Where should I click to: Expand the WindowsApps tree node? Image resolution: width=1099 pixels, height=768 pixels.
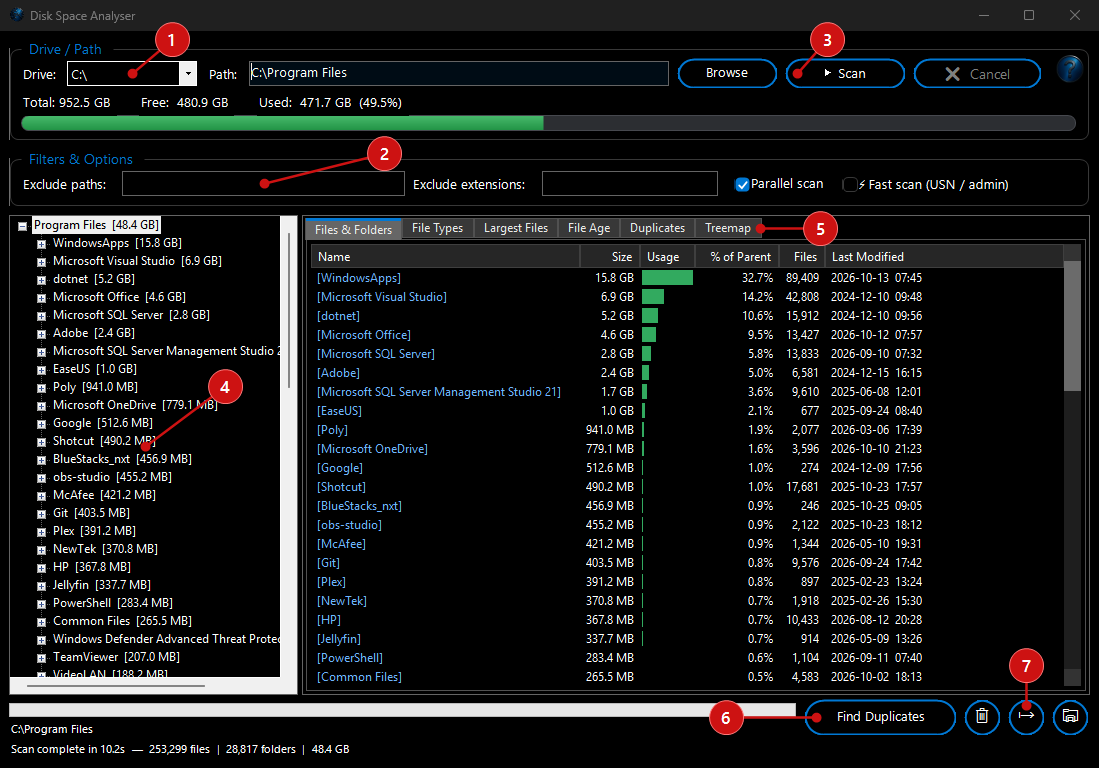[41, 244]
